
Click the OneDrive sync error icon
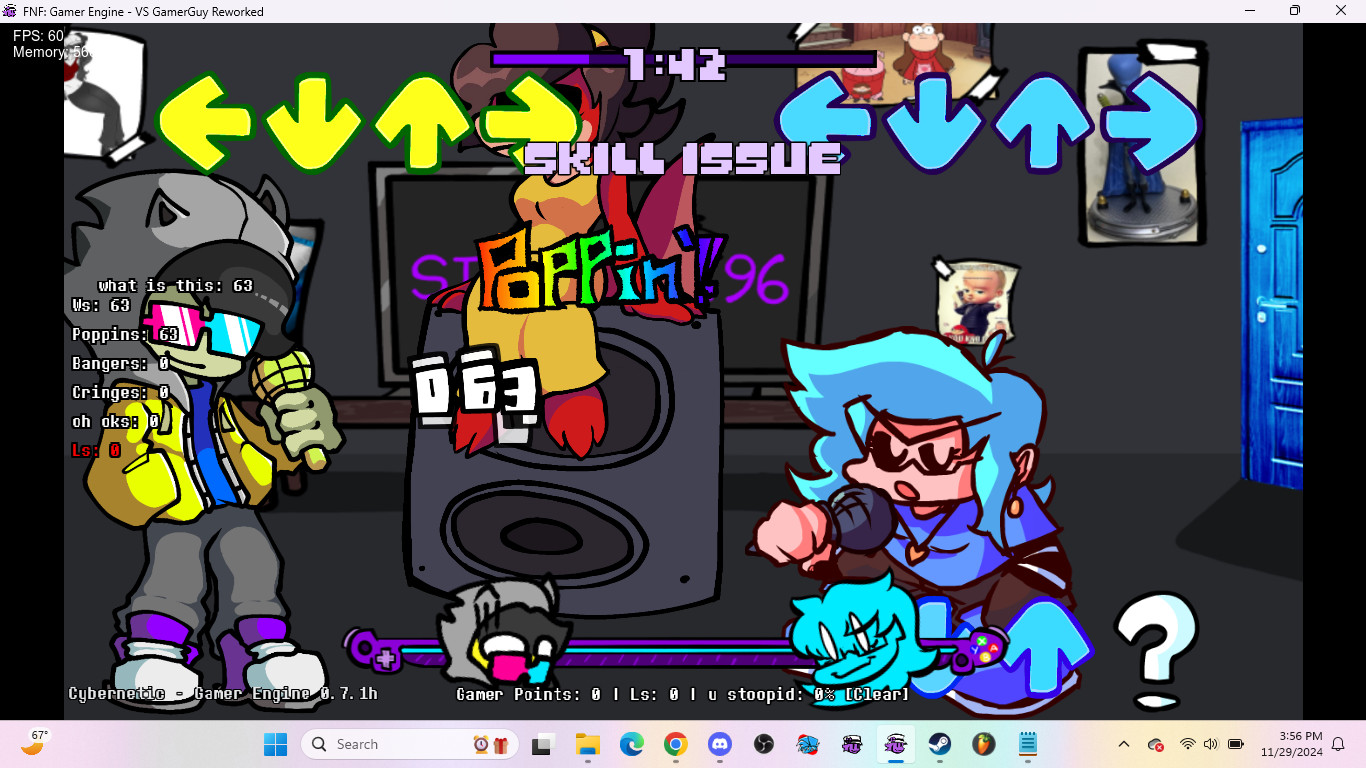point(1156,745)
